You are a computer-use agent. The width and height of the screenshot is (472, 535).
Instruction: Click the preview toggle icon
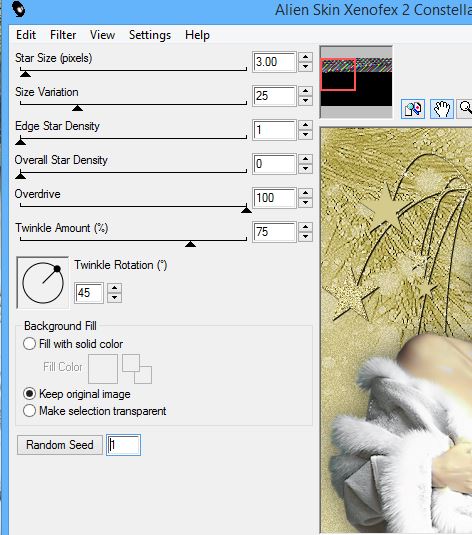[x=413, y=109]
